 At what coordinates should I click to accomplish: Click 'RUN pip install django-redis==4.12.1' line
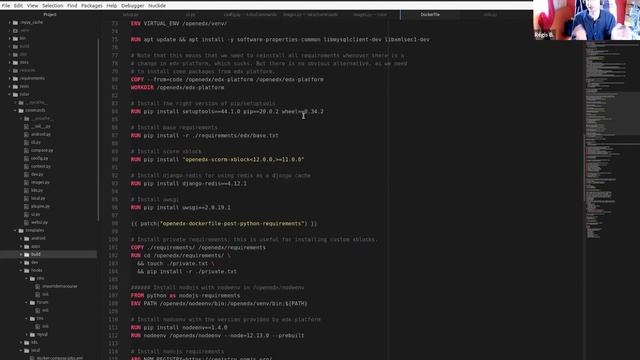(x=189, y=184)
